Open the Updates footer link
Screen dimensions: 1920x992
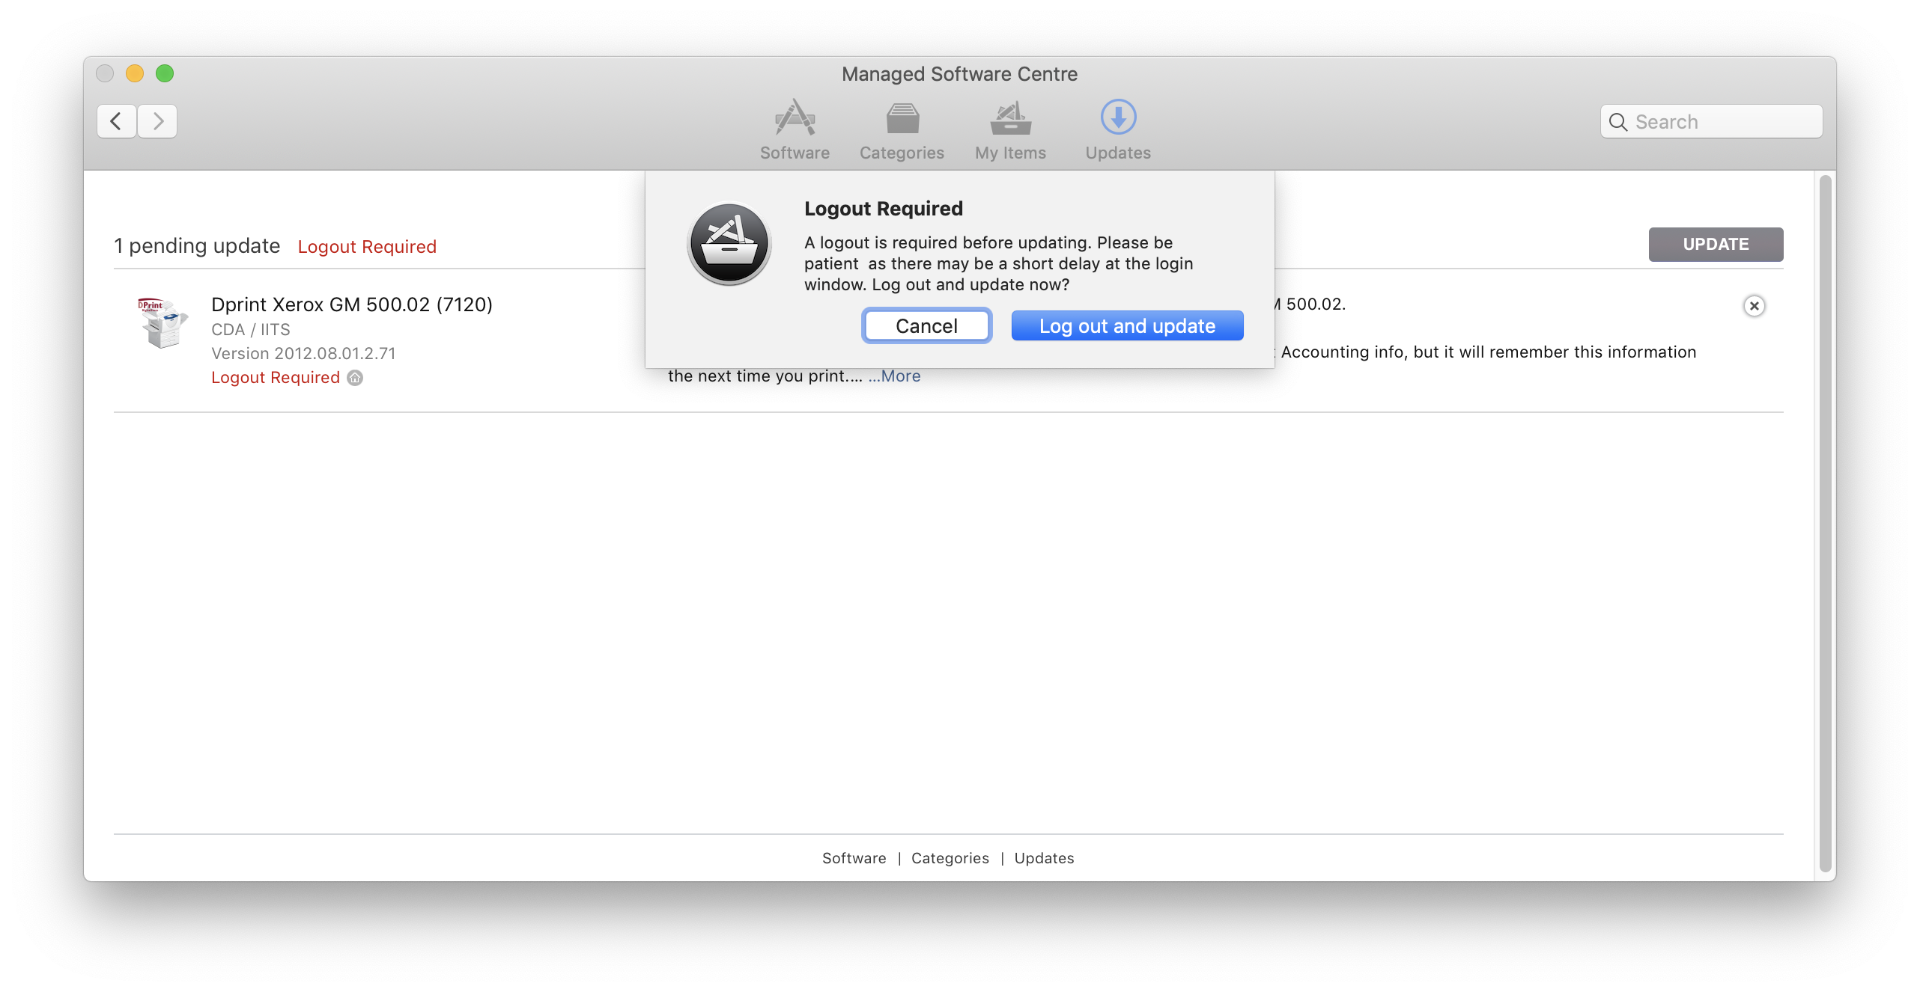pos(1044,858)
